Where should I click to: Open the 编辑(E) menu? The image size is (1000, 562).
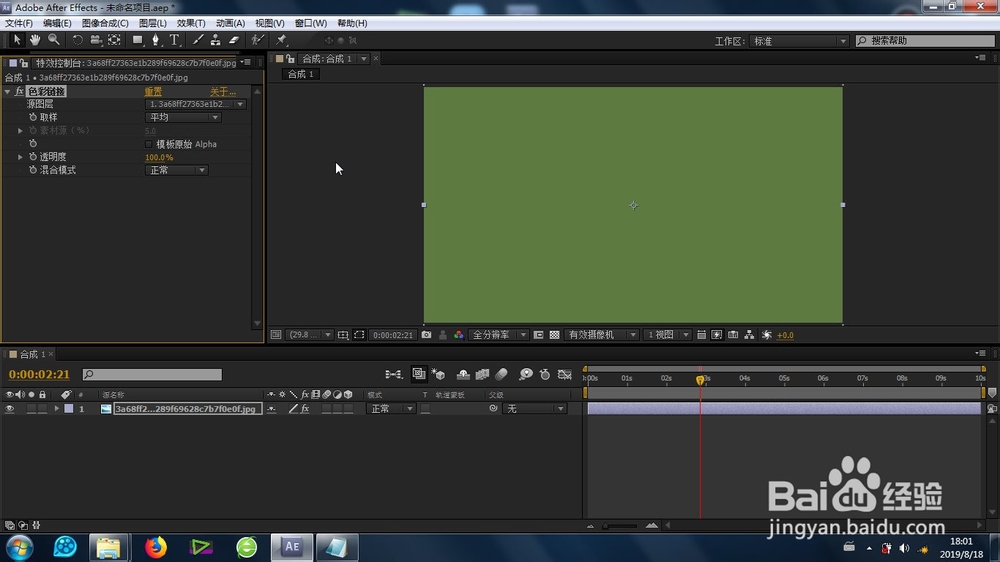click(x=57, y=23)
